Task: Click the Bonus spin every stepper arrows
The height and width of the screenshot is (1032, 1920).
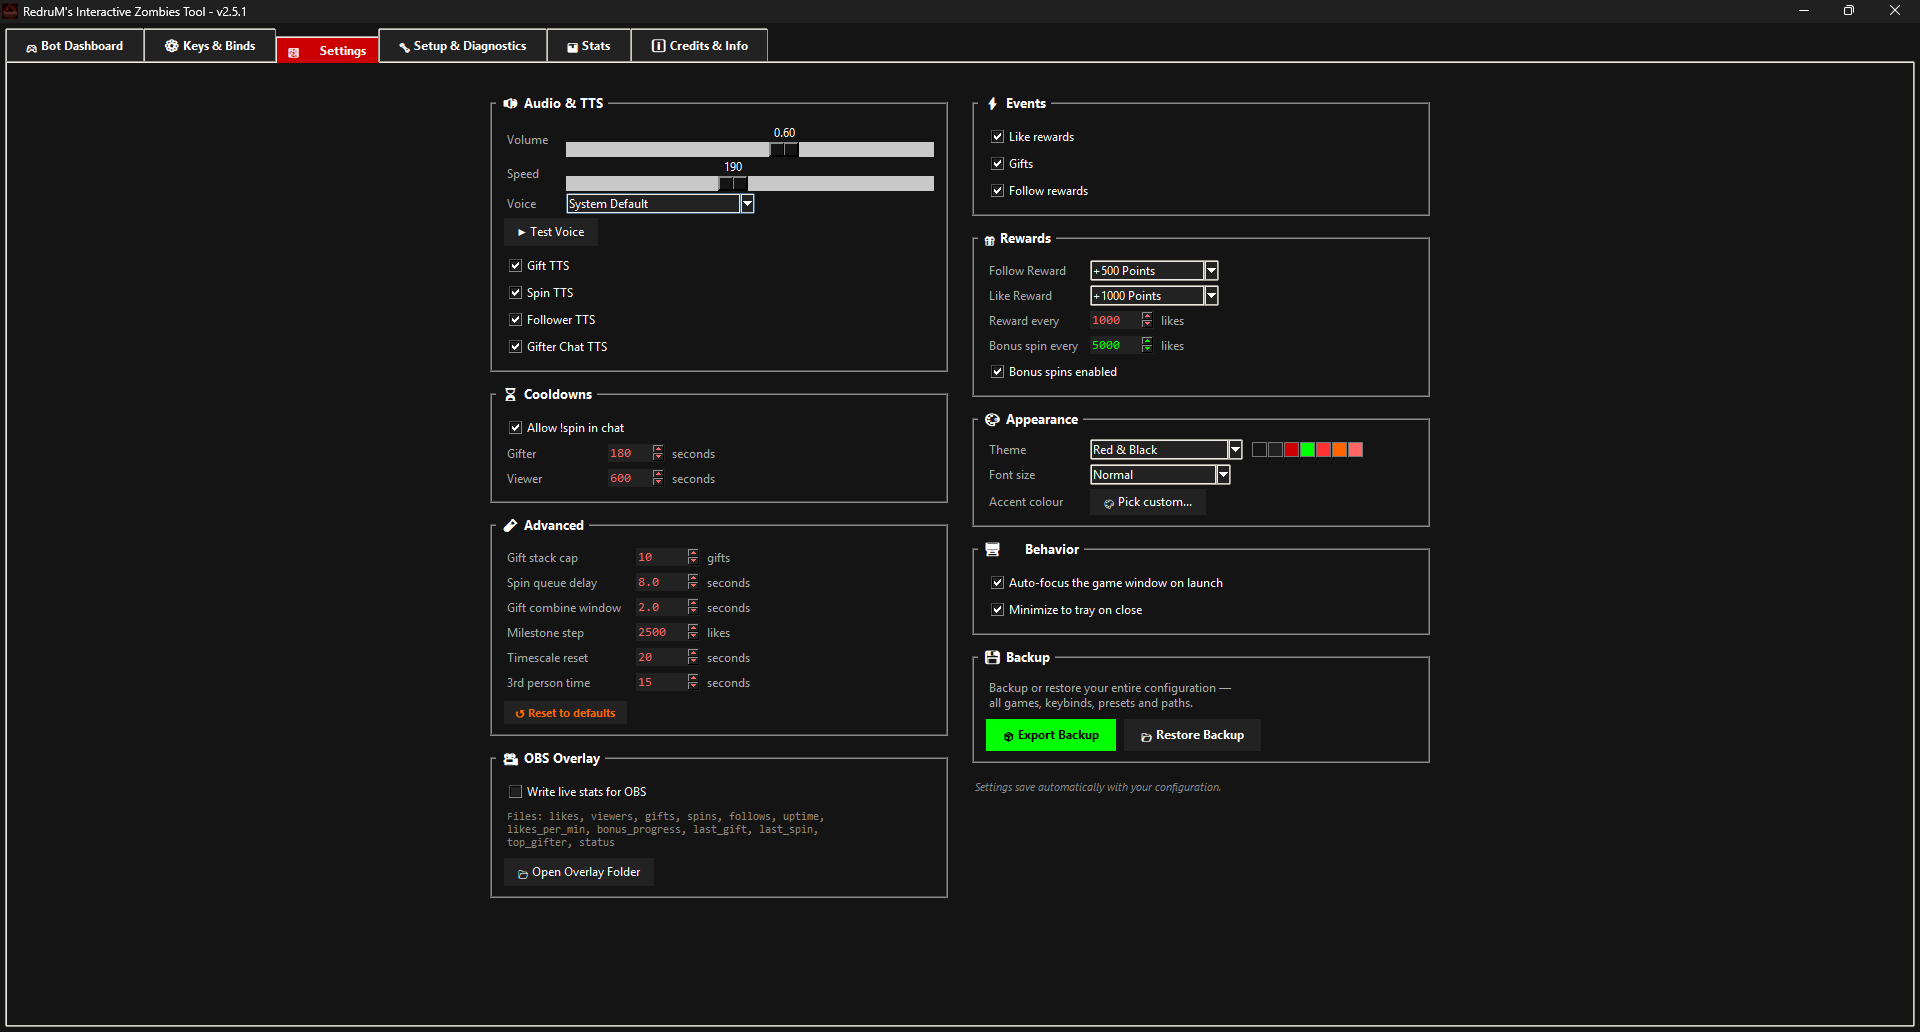Action: pos(1147,346)
